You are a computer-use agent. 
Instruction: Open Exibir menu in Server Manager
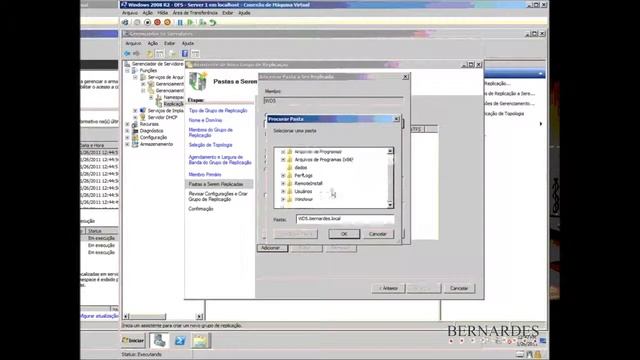(x=169, y=43)
